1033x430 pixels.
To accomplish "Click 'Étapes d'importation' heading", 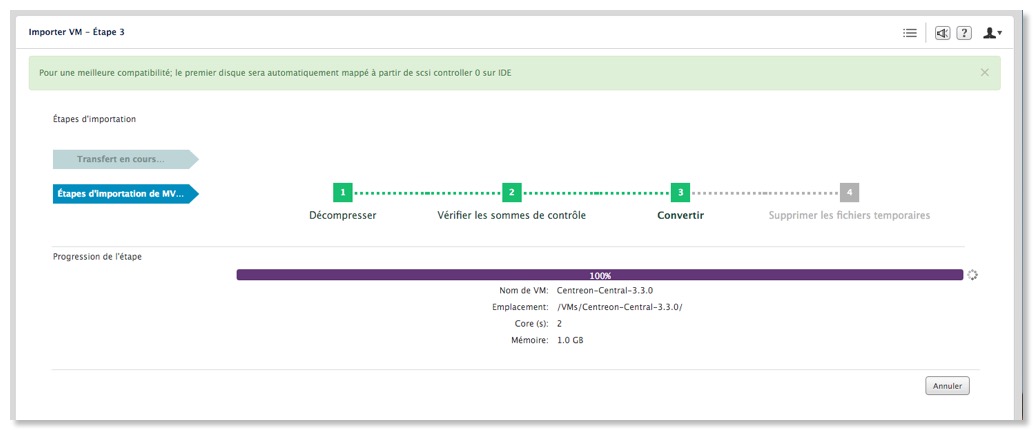I will coord(94,119).
